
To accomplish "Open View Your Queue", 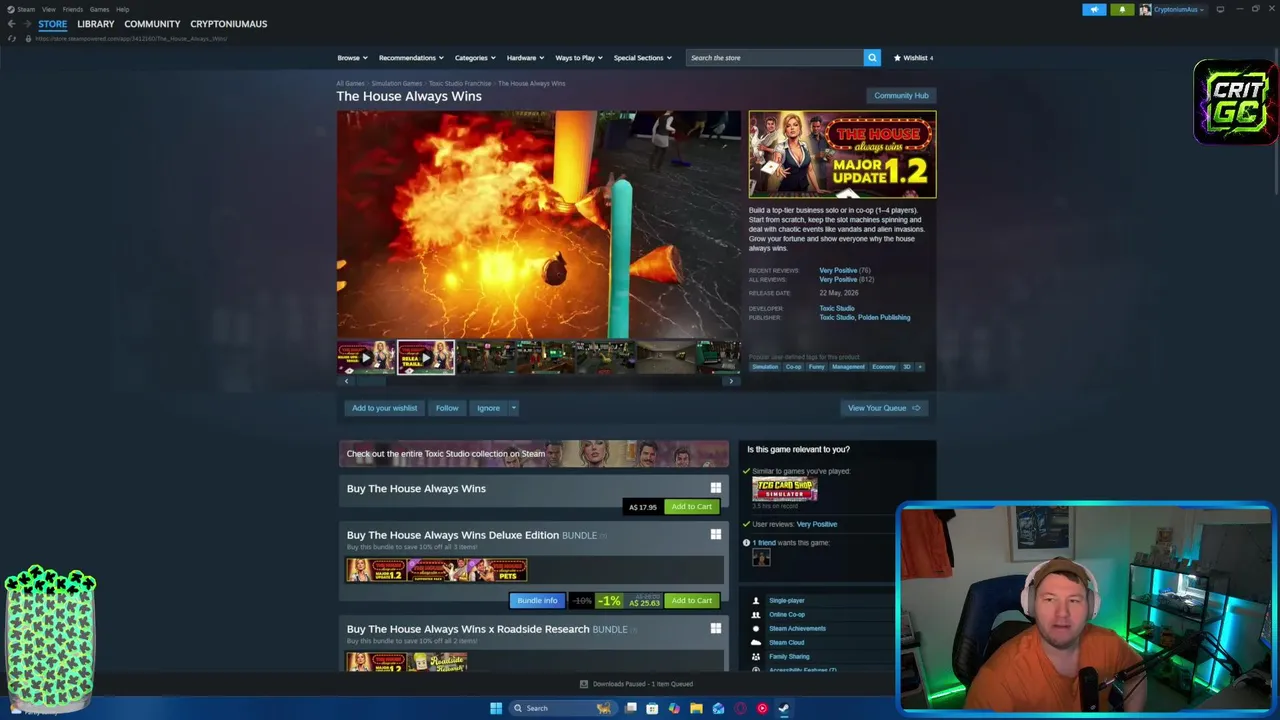I will (x=884, y=408).
